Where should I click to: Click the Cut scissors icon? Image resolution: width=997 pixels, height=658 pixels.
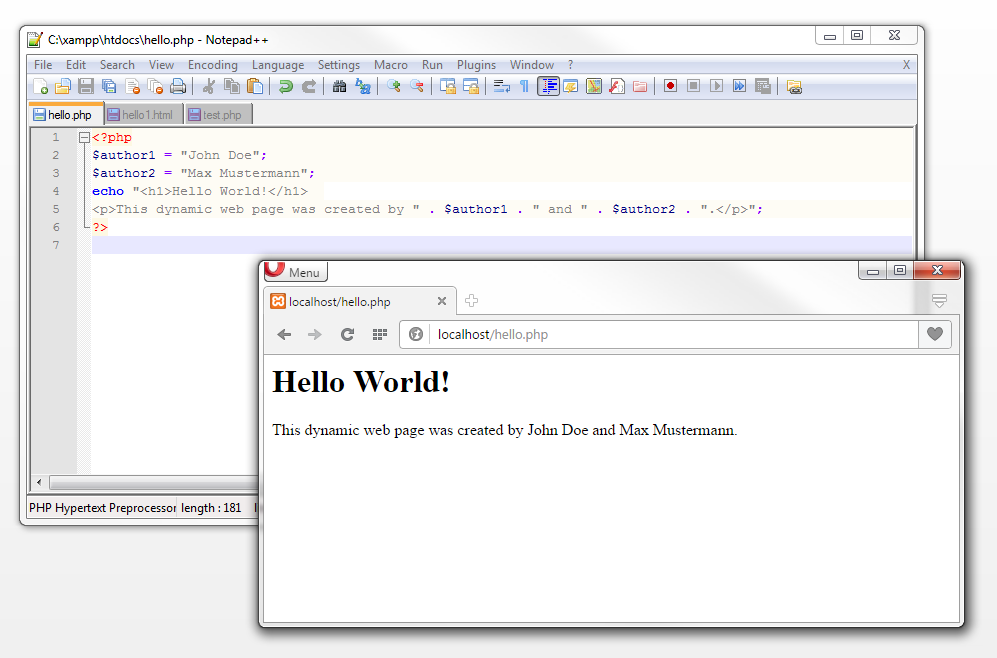(208, 86)
